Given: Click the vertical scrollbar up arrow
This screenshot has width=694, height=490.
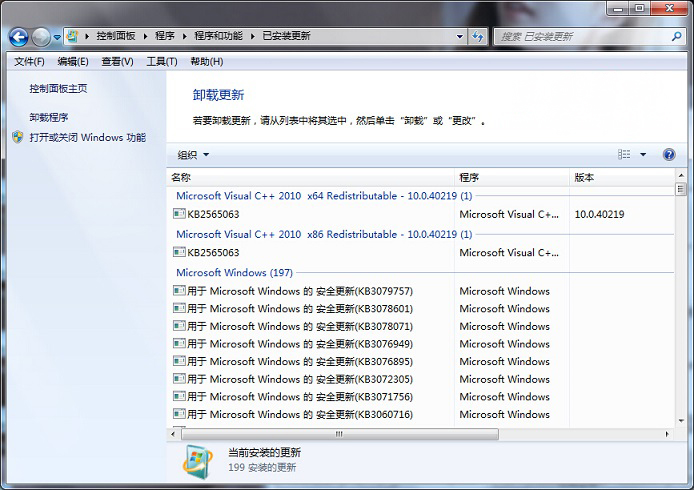Looking at the screenshot, I should 681,175.
